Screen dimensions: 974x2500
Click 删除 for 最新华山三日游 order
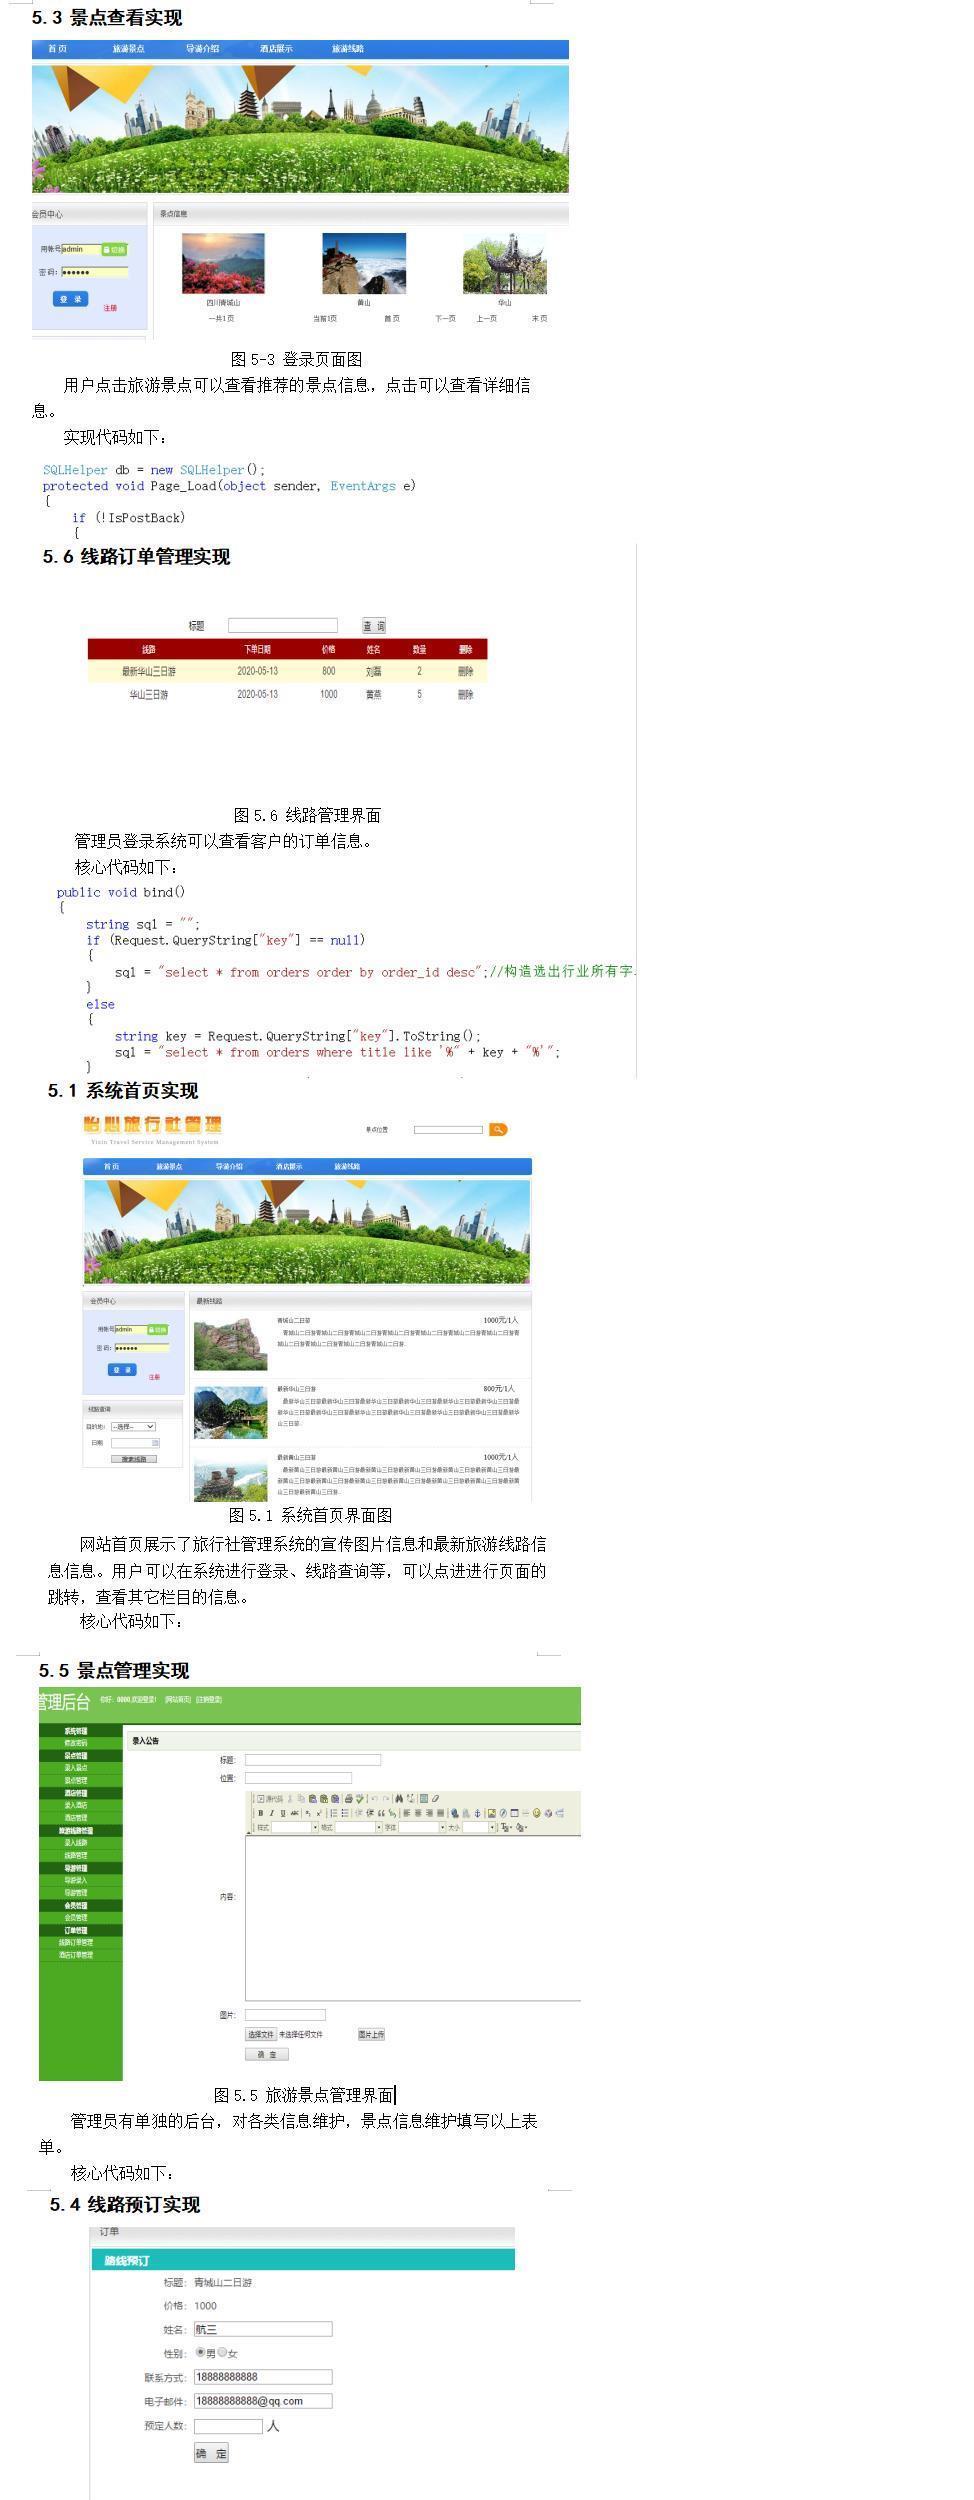[466, 672]
